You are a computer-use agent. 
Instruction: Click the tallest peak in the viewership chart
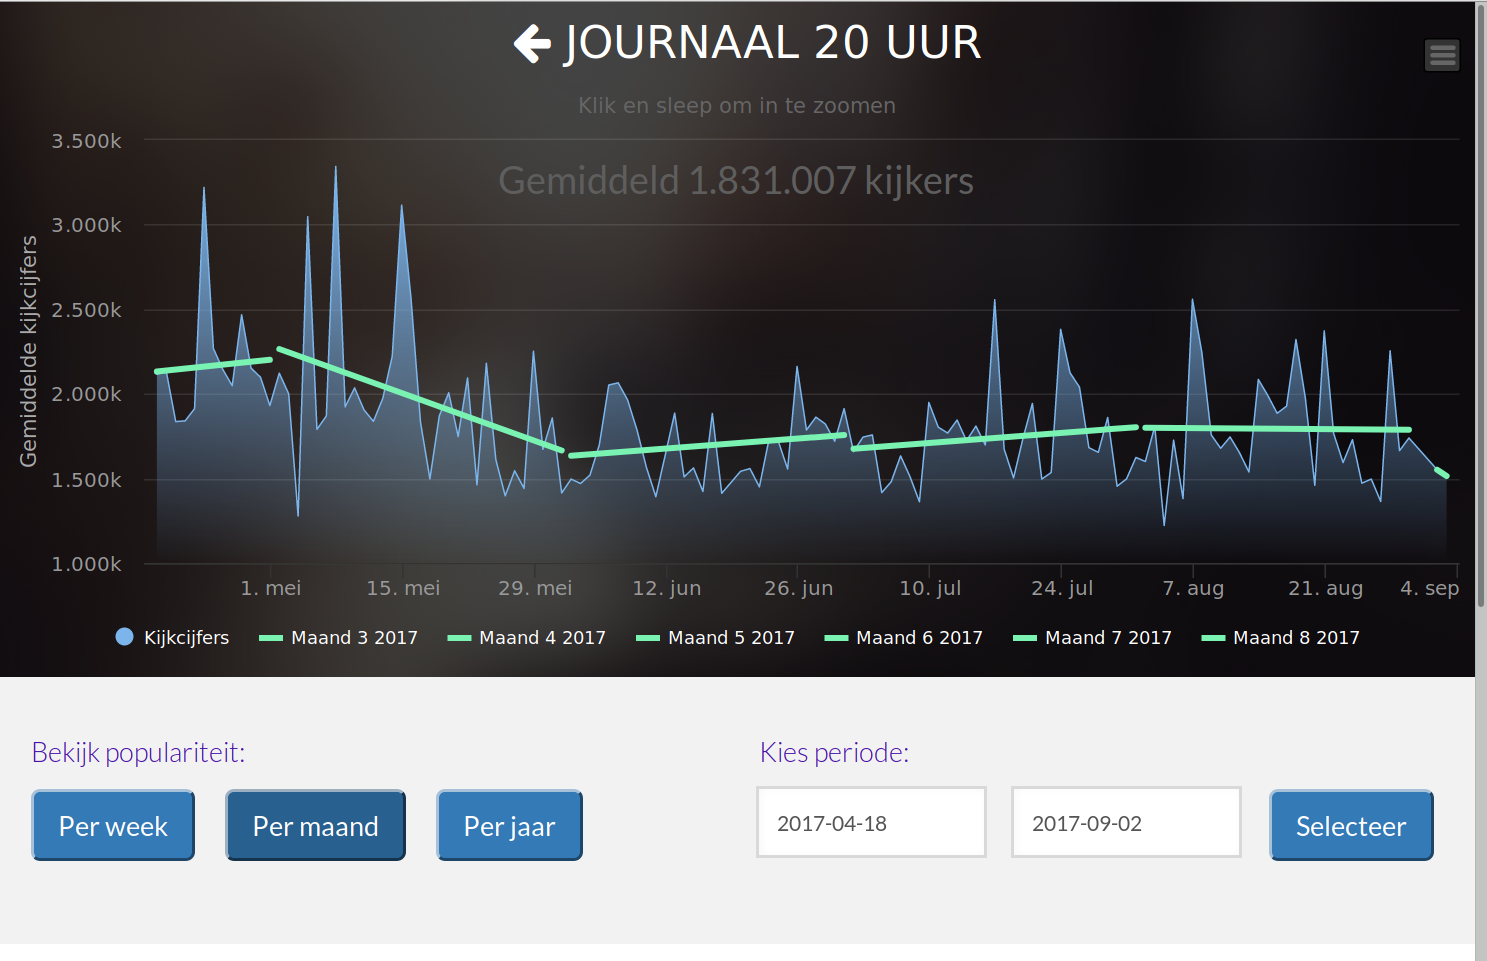tap(335, 168)
